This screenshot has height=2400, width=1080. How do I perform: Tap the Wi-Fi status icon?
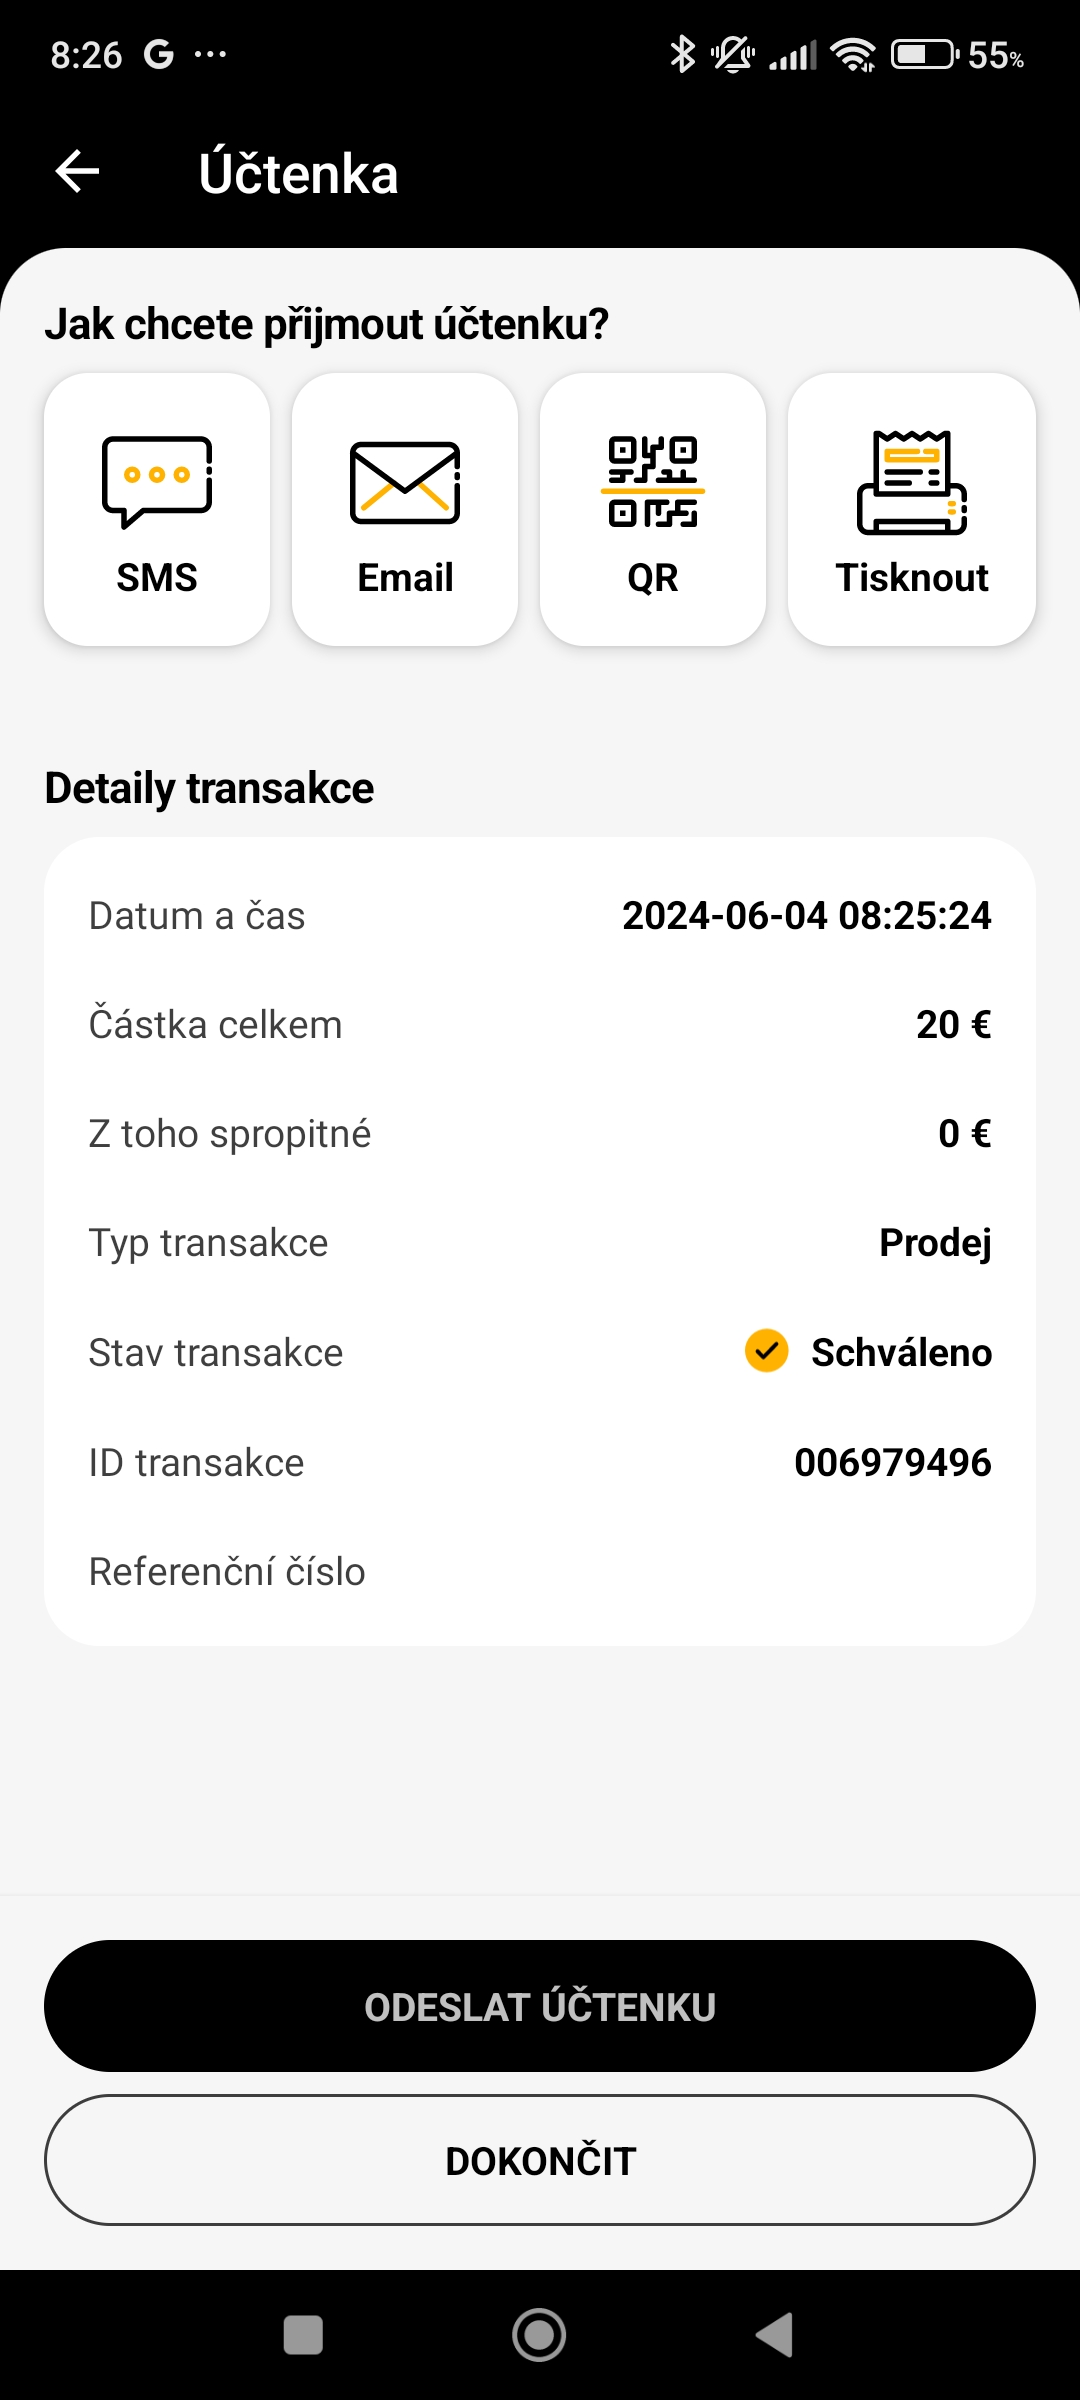pos(853,55)
